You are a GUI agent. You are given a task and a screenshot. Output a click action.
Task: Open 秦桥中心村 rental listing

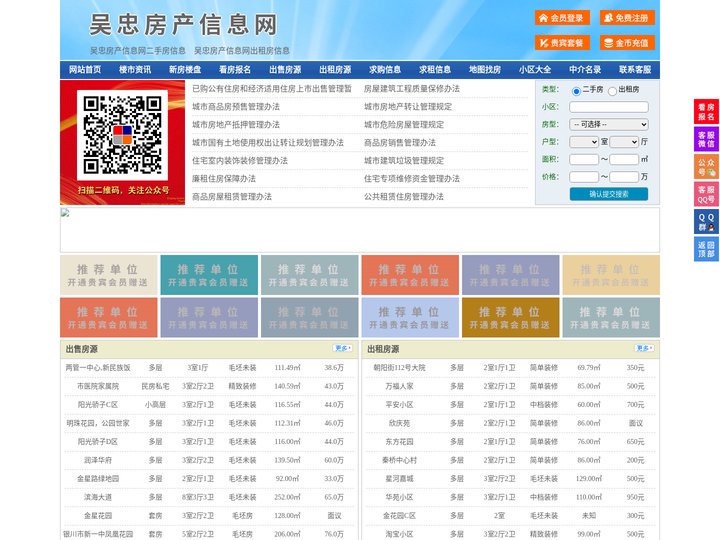[399, 460]
